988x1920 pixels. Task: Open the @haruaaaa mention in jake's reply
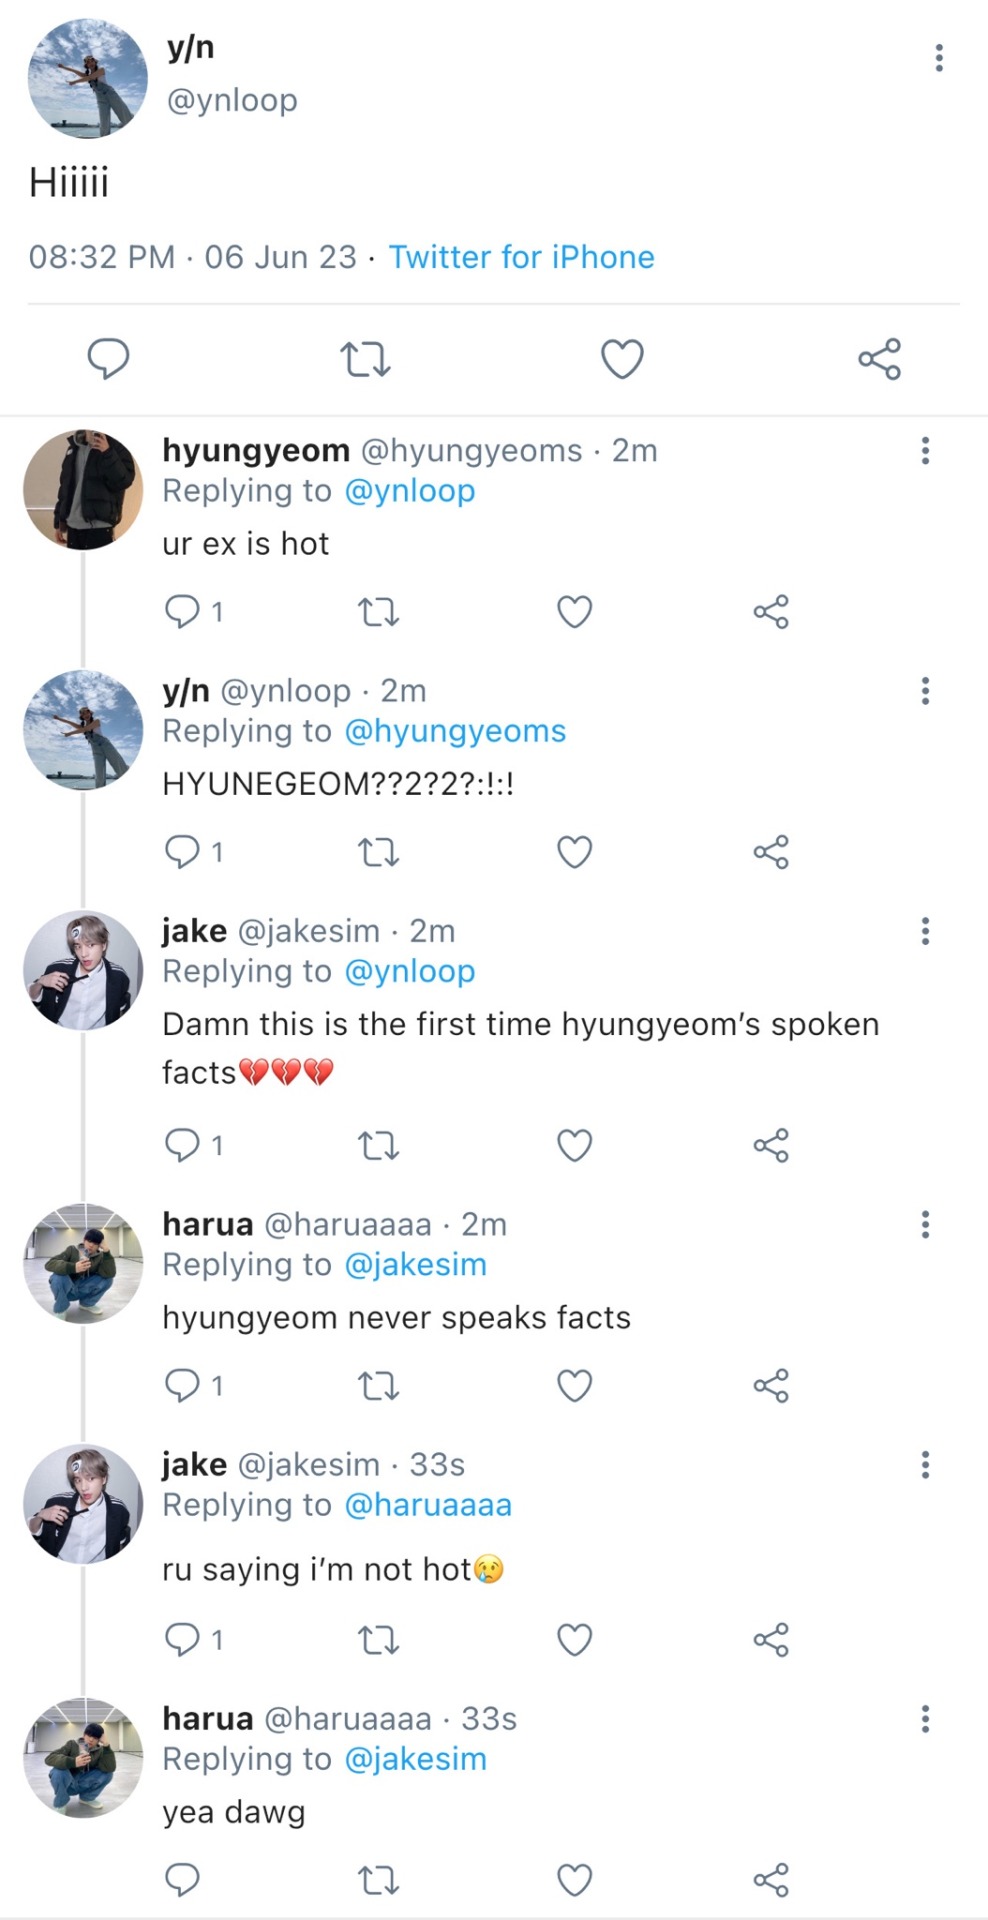coord(428,1505)
